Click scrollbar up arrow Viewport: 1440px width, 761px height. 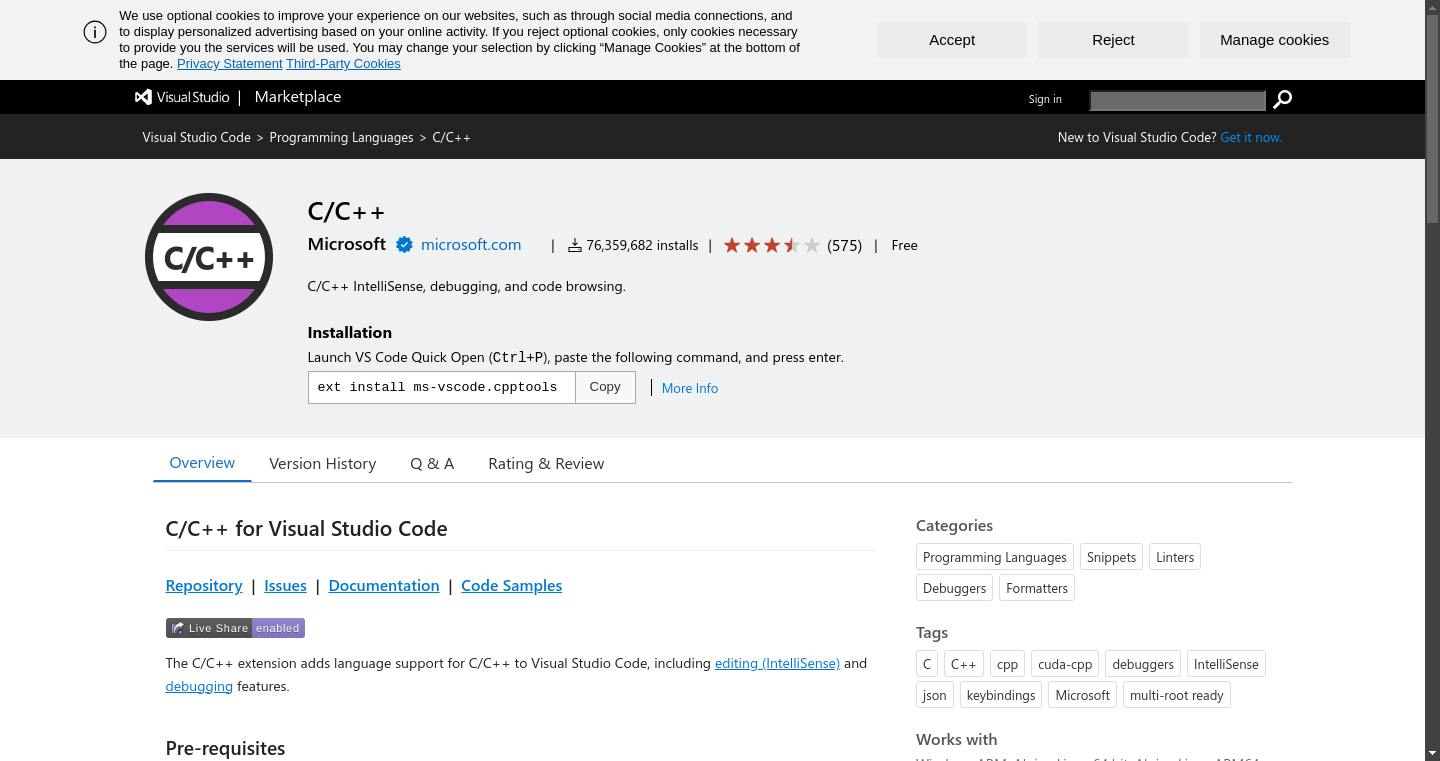pyautogui.click(x=1432, y=7)
